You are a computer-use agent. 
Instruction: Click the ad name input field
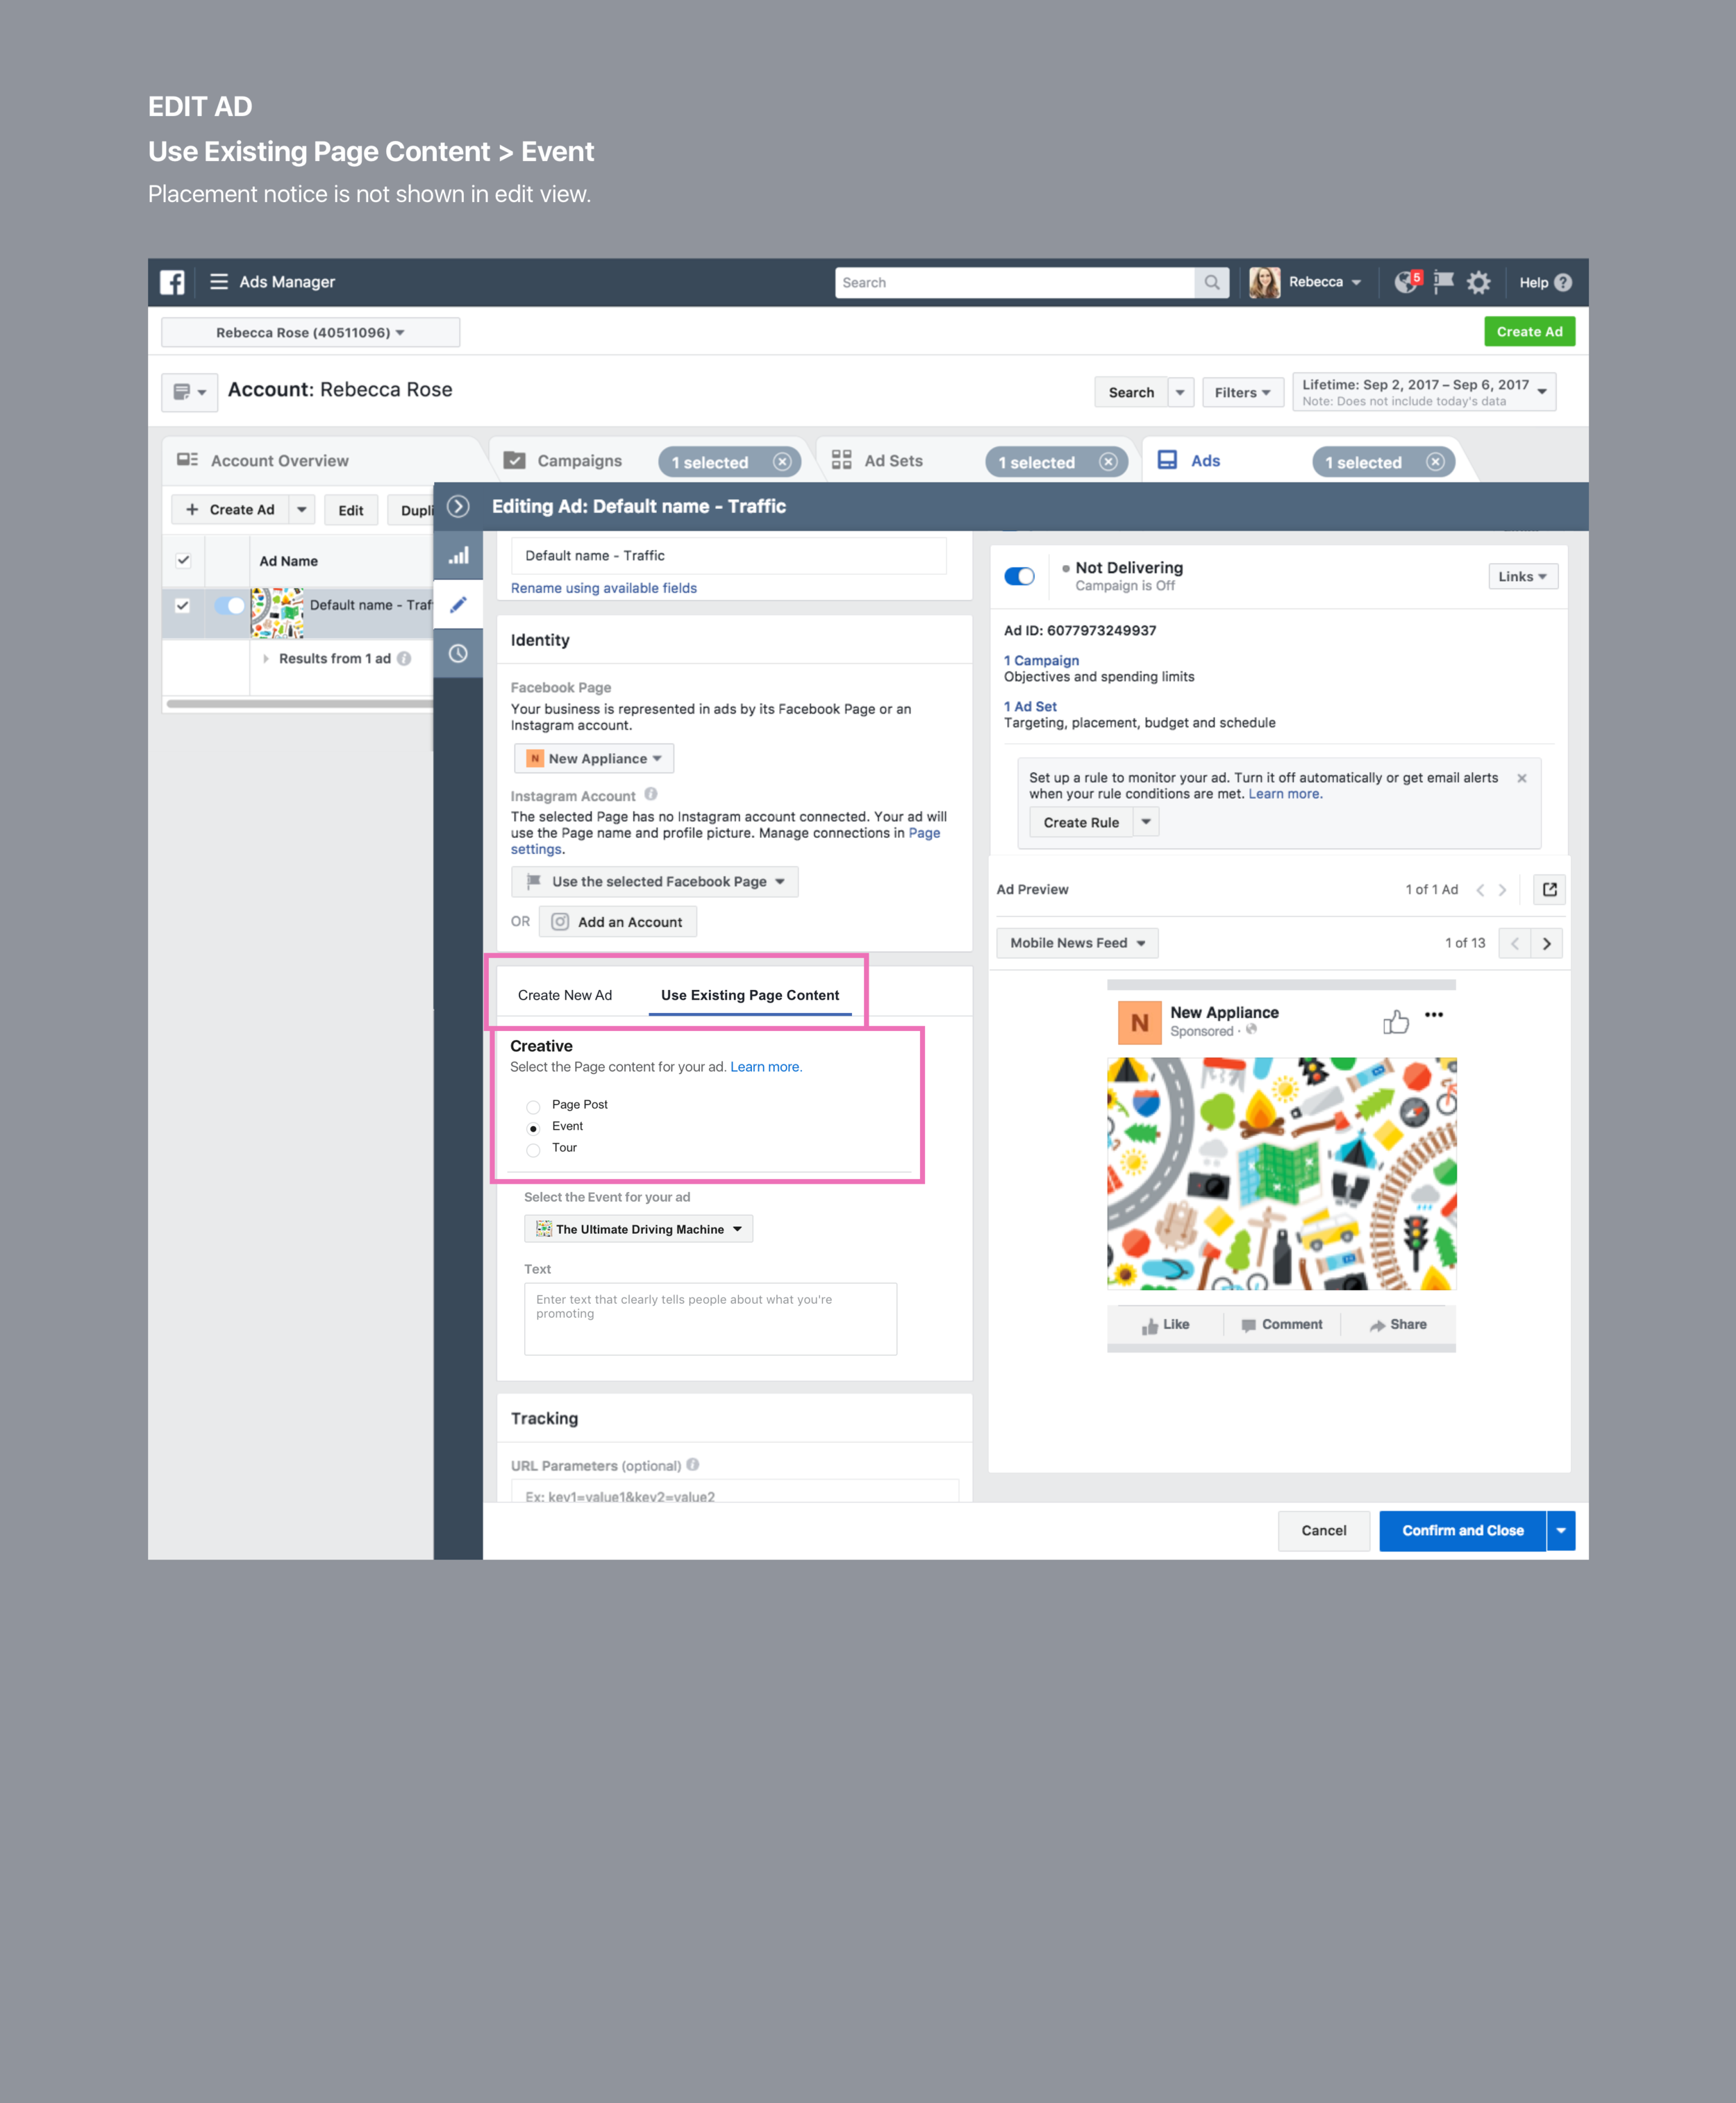tap(729, 555)
